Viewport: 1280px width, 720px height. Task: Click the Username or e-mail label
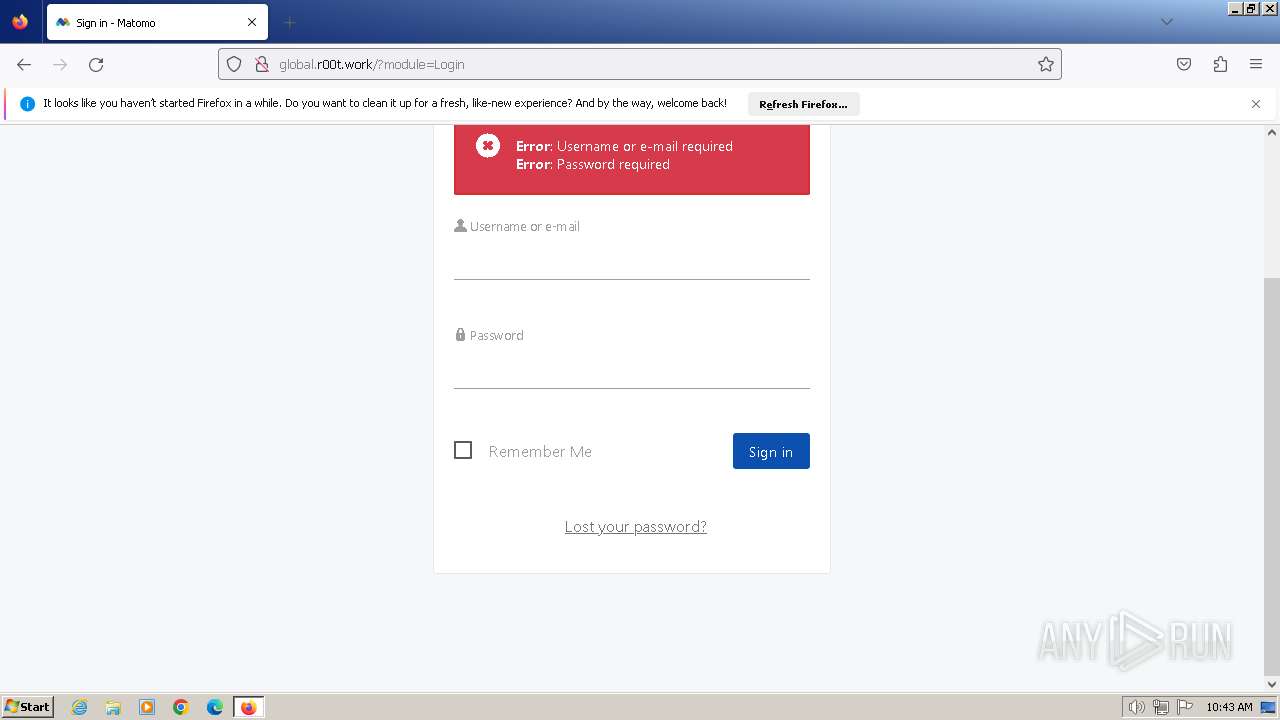pyautogui.click(x=524, y=226)
